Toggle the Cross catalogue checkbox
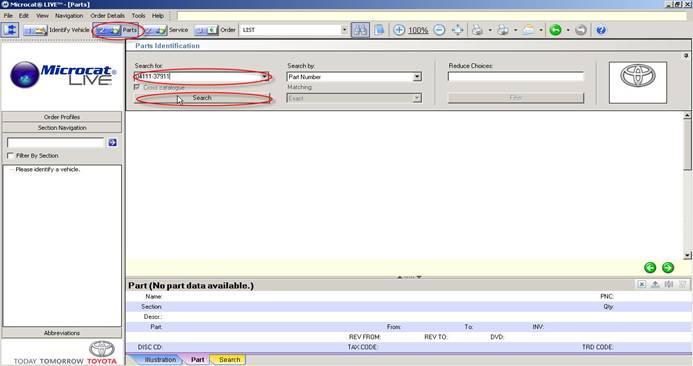This screenshot has width=693, height=366. (x=137, y=88)
